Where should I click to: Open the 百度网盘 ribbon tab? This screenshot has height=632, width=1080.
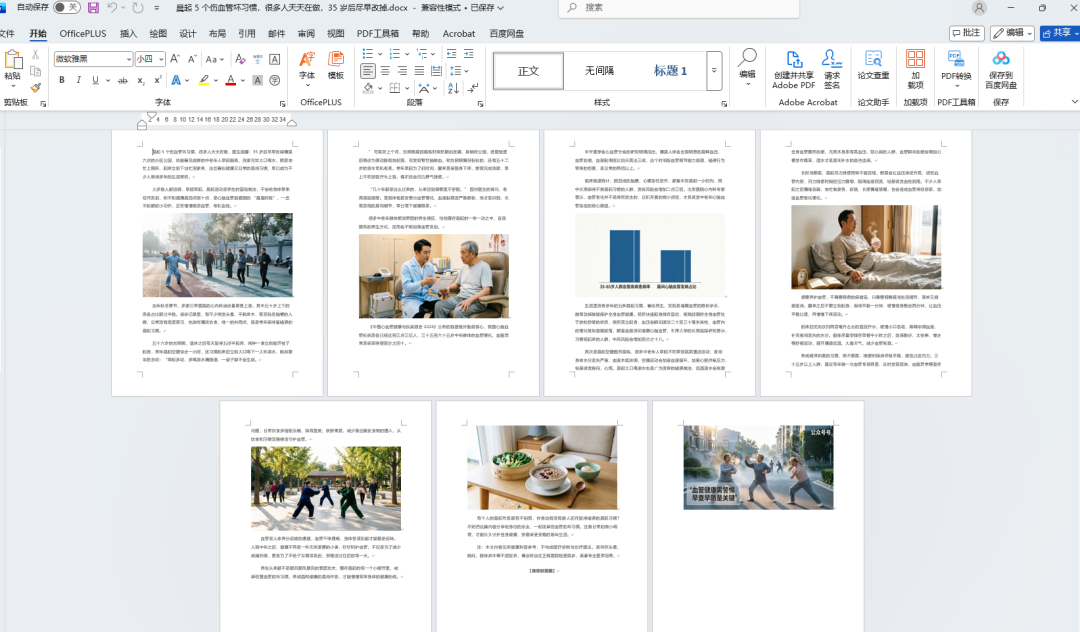coord(506,33)
